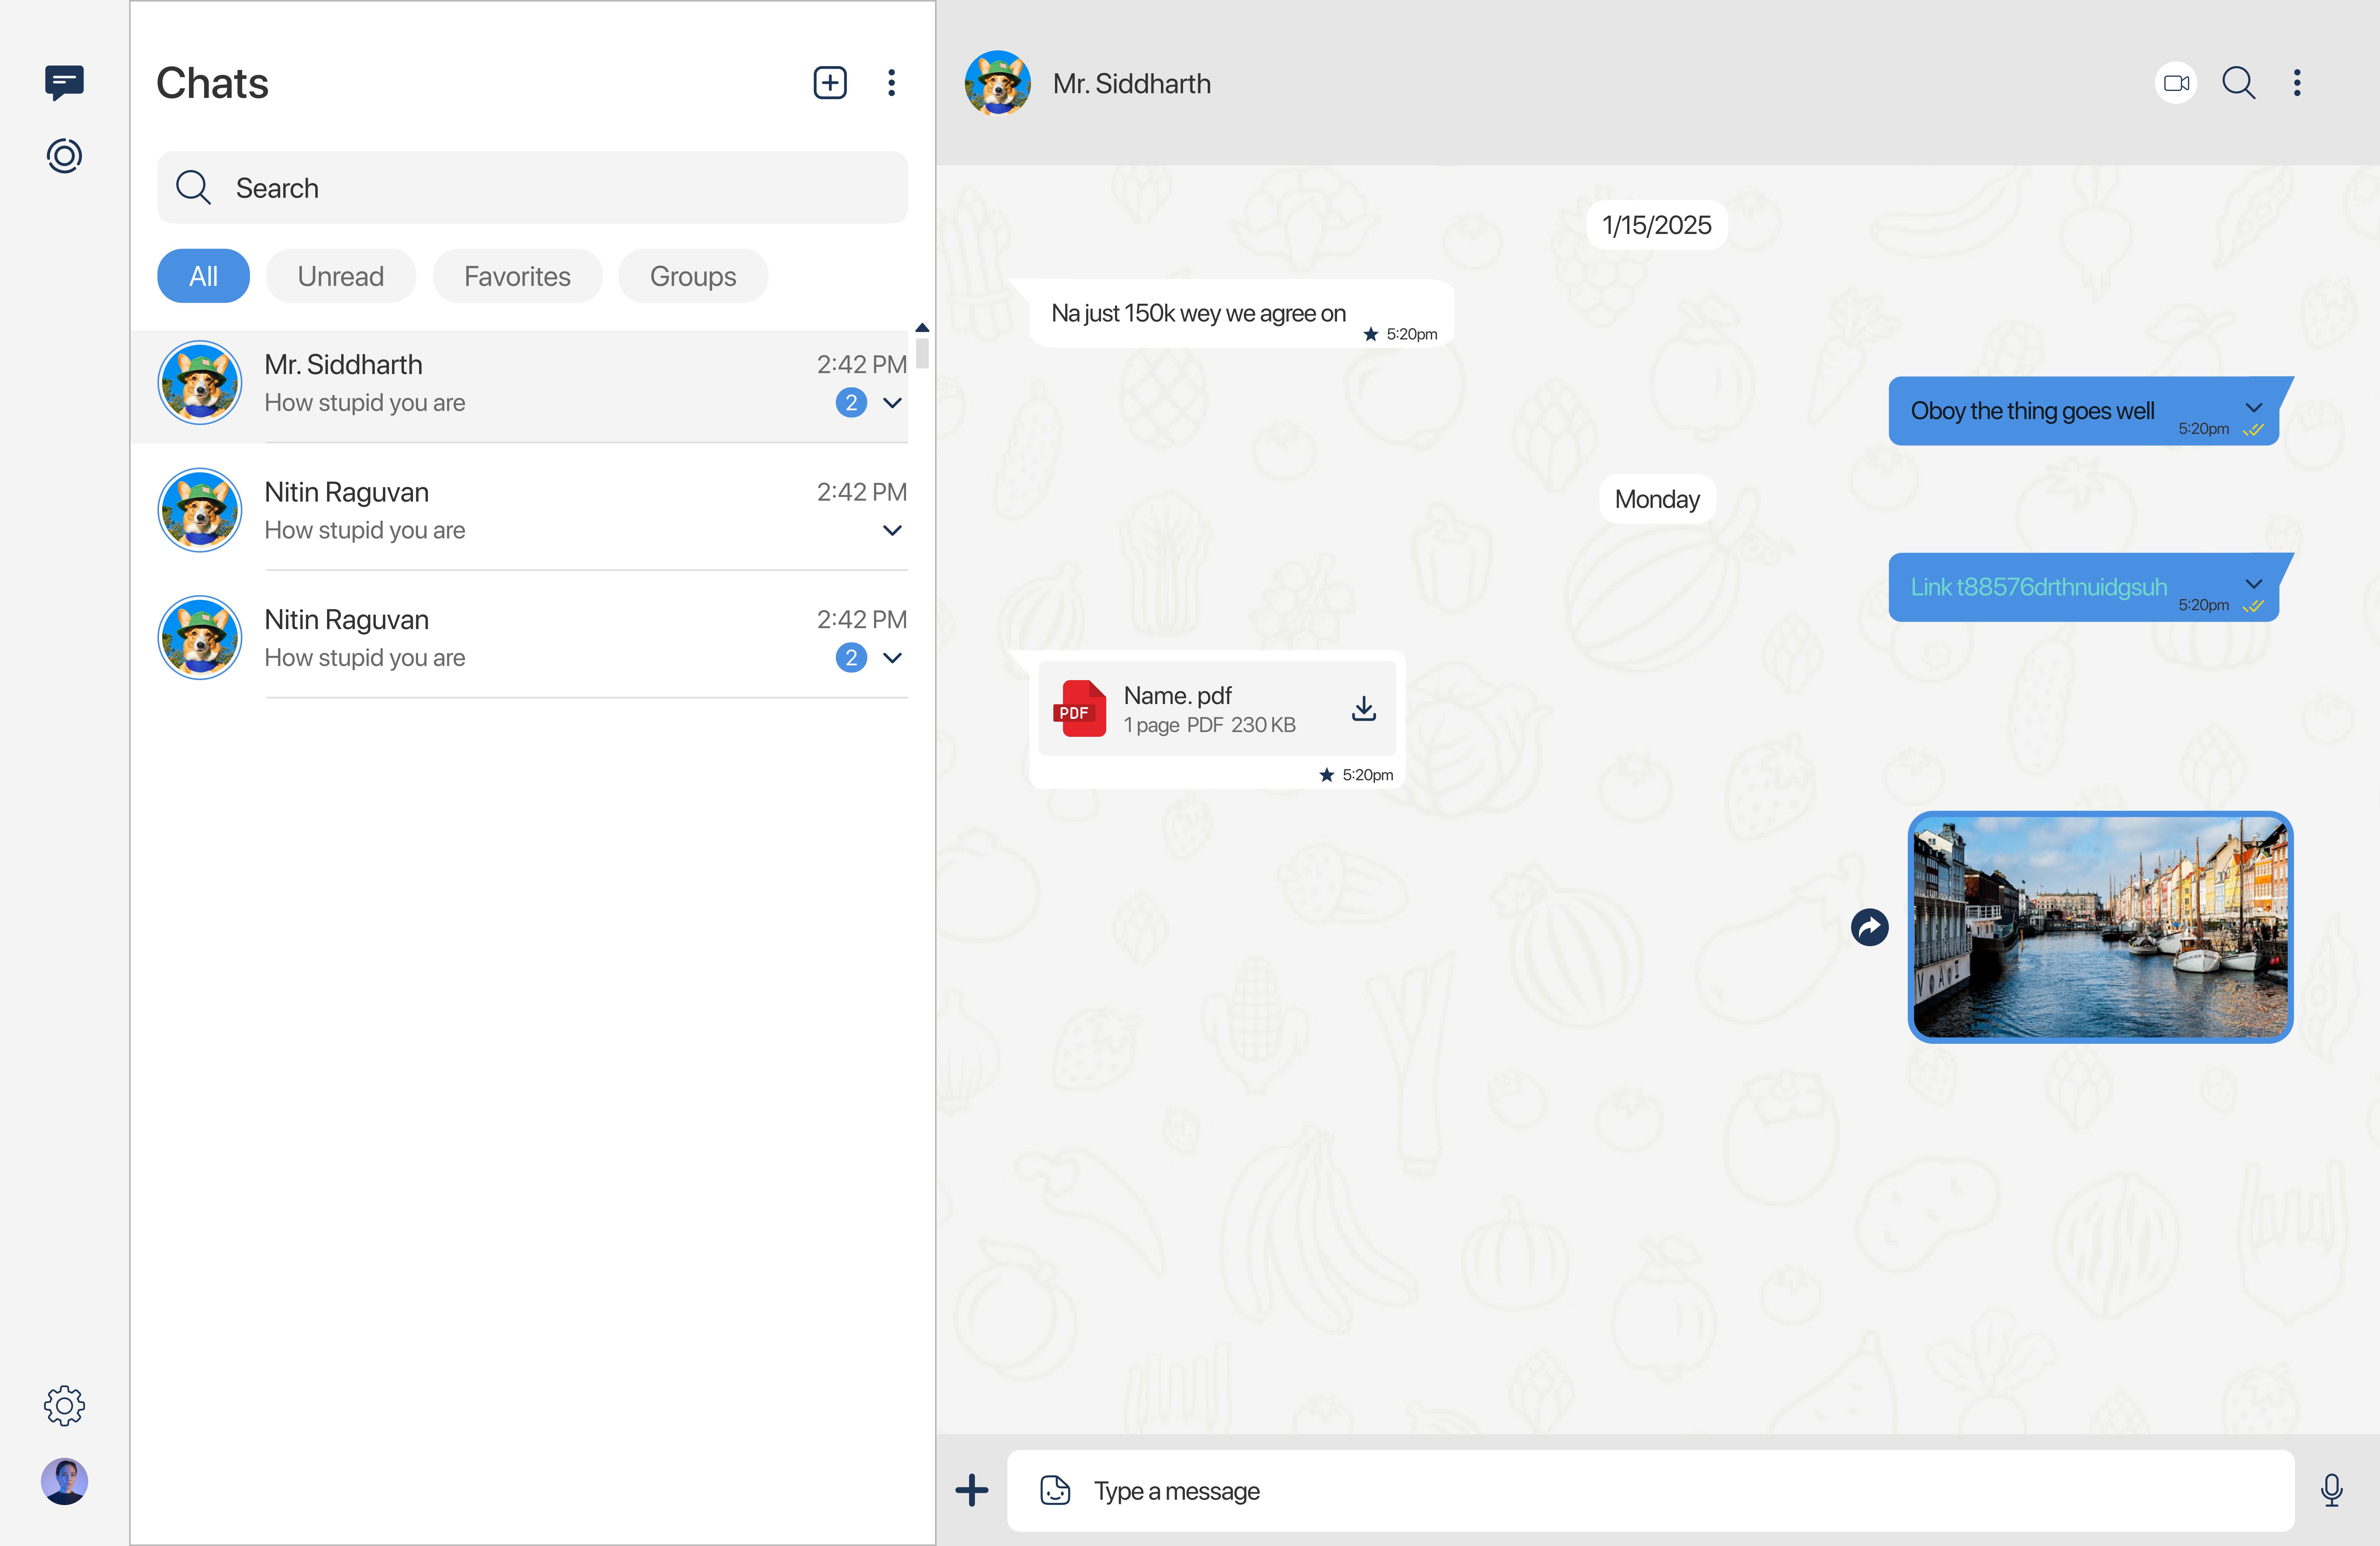Open the sticker picker in the message box
Viewport: 2380px width, 1546px height.
(1055, 1490)
